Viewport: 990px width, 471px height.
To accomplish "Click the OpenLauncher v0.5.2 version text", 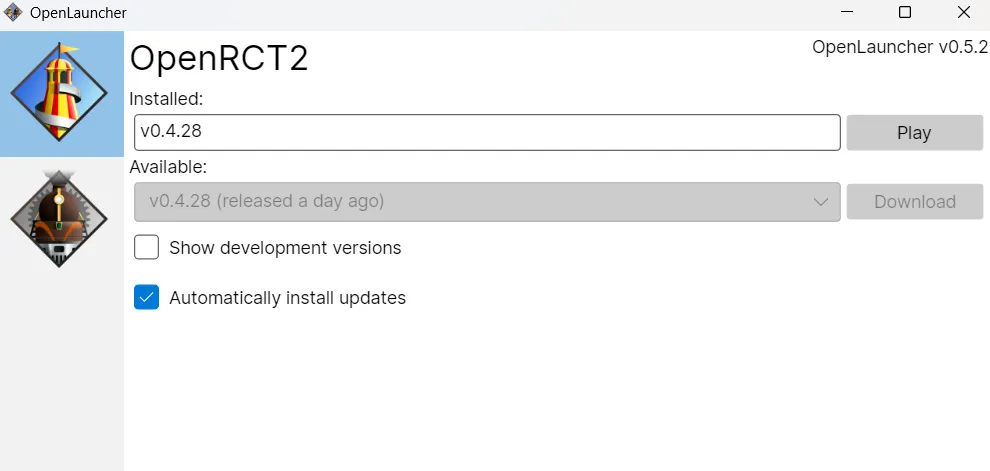I will 899,47.
